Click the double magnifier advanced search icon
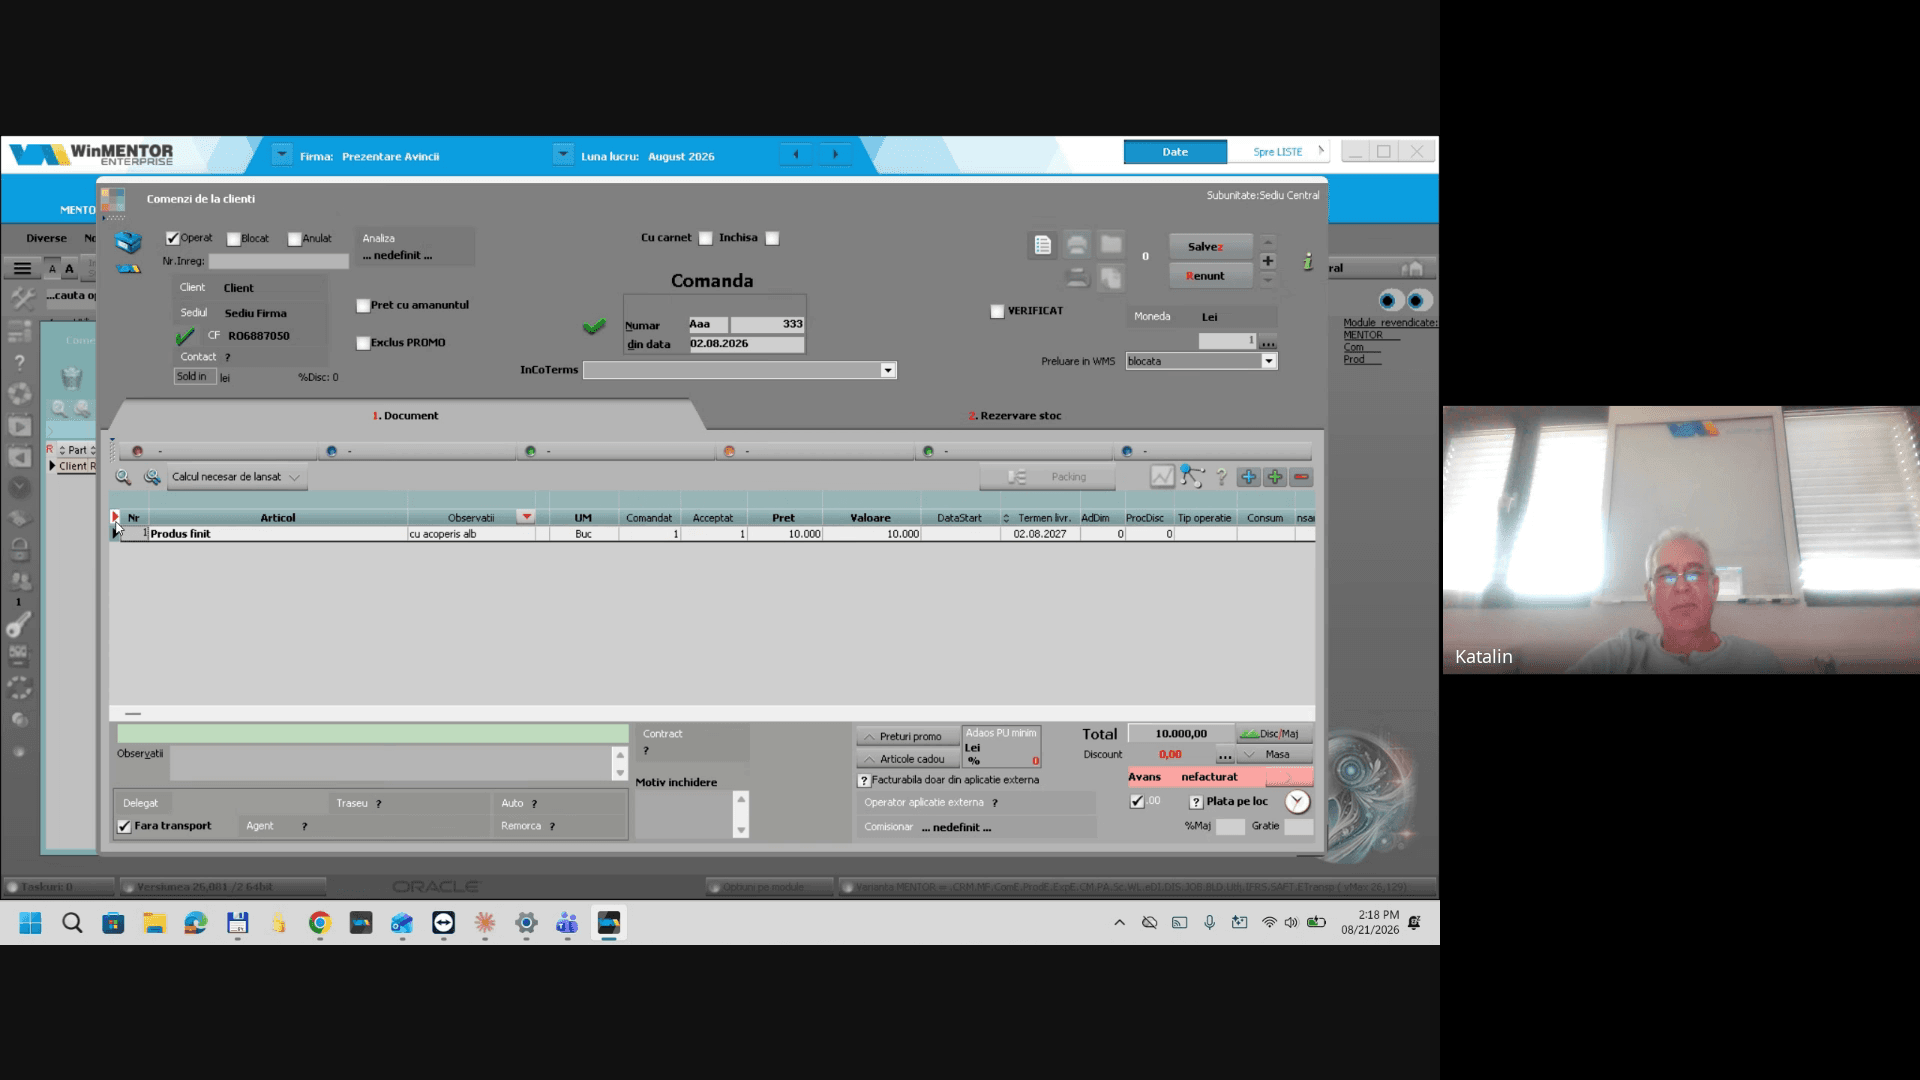 click(152, 477)
